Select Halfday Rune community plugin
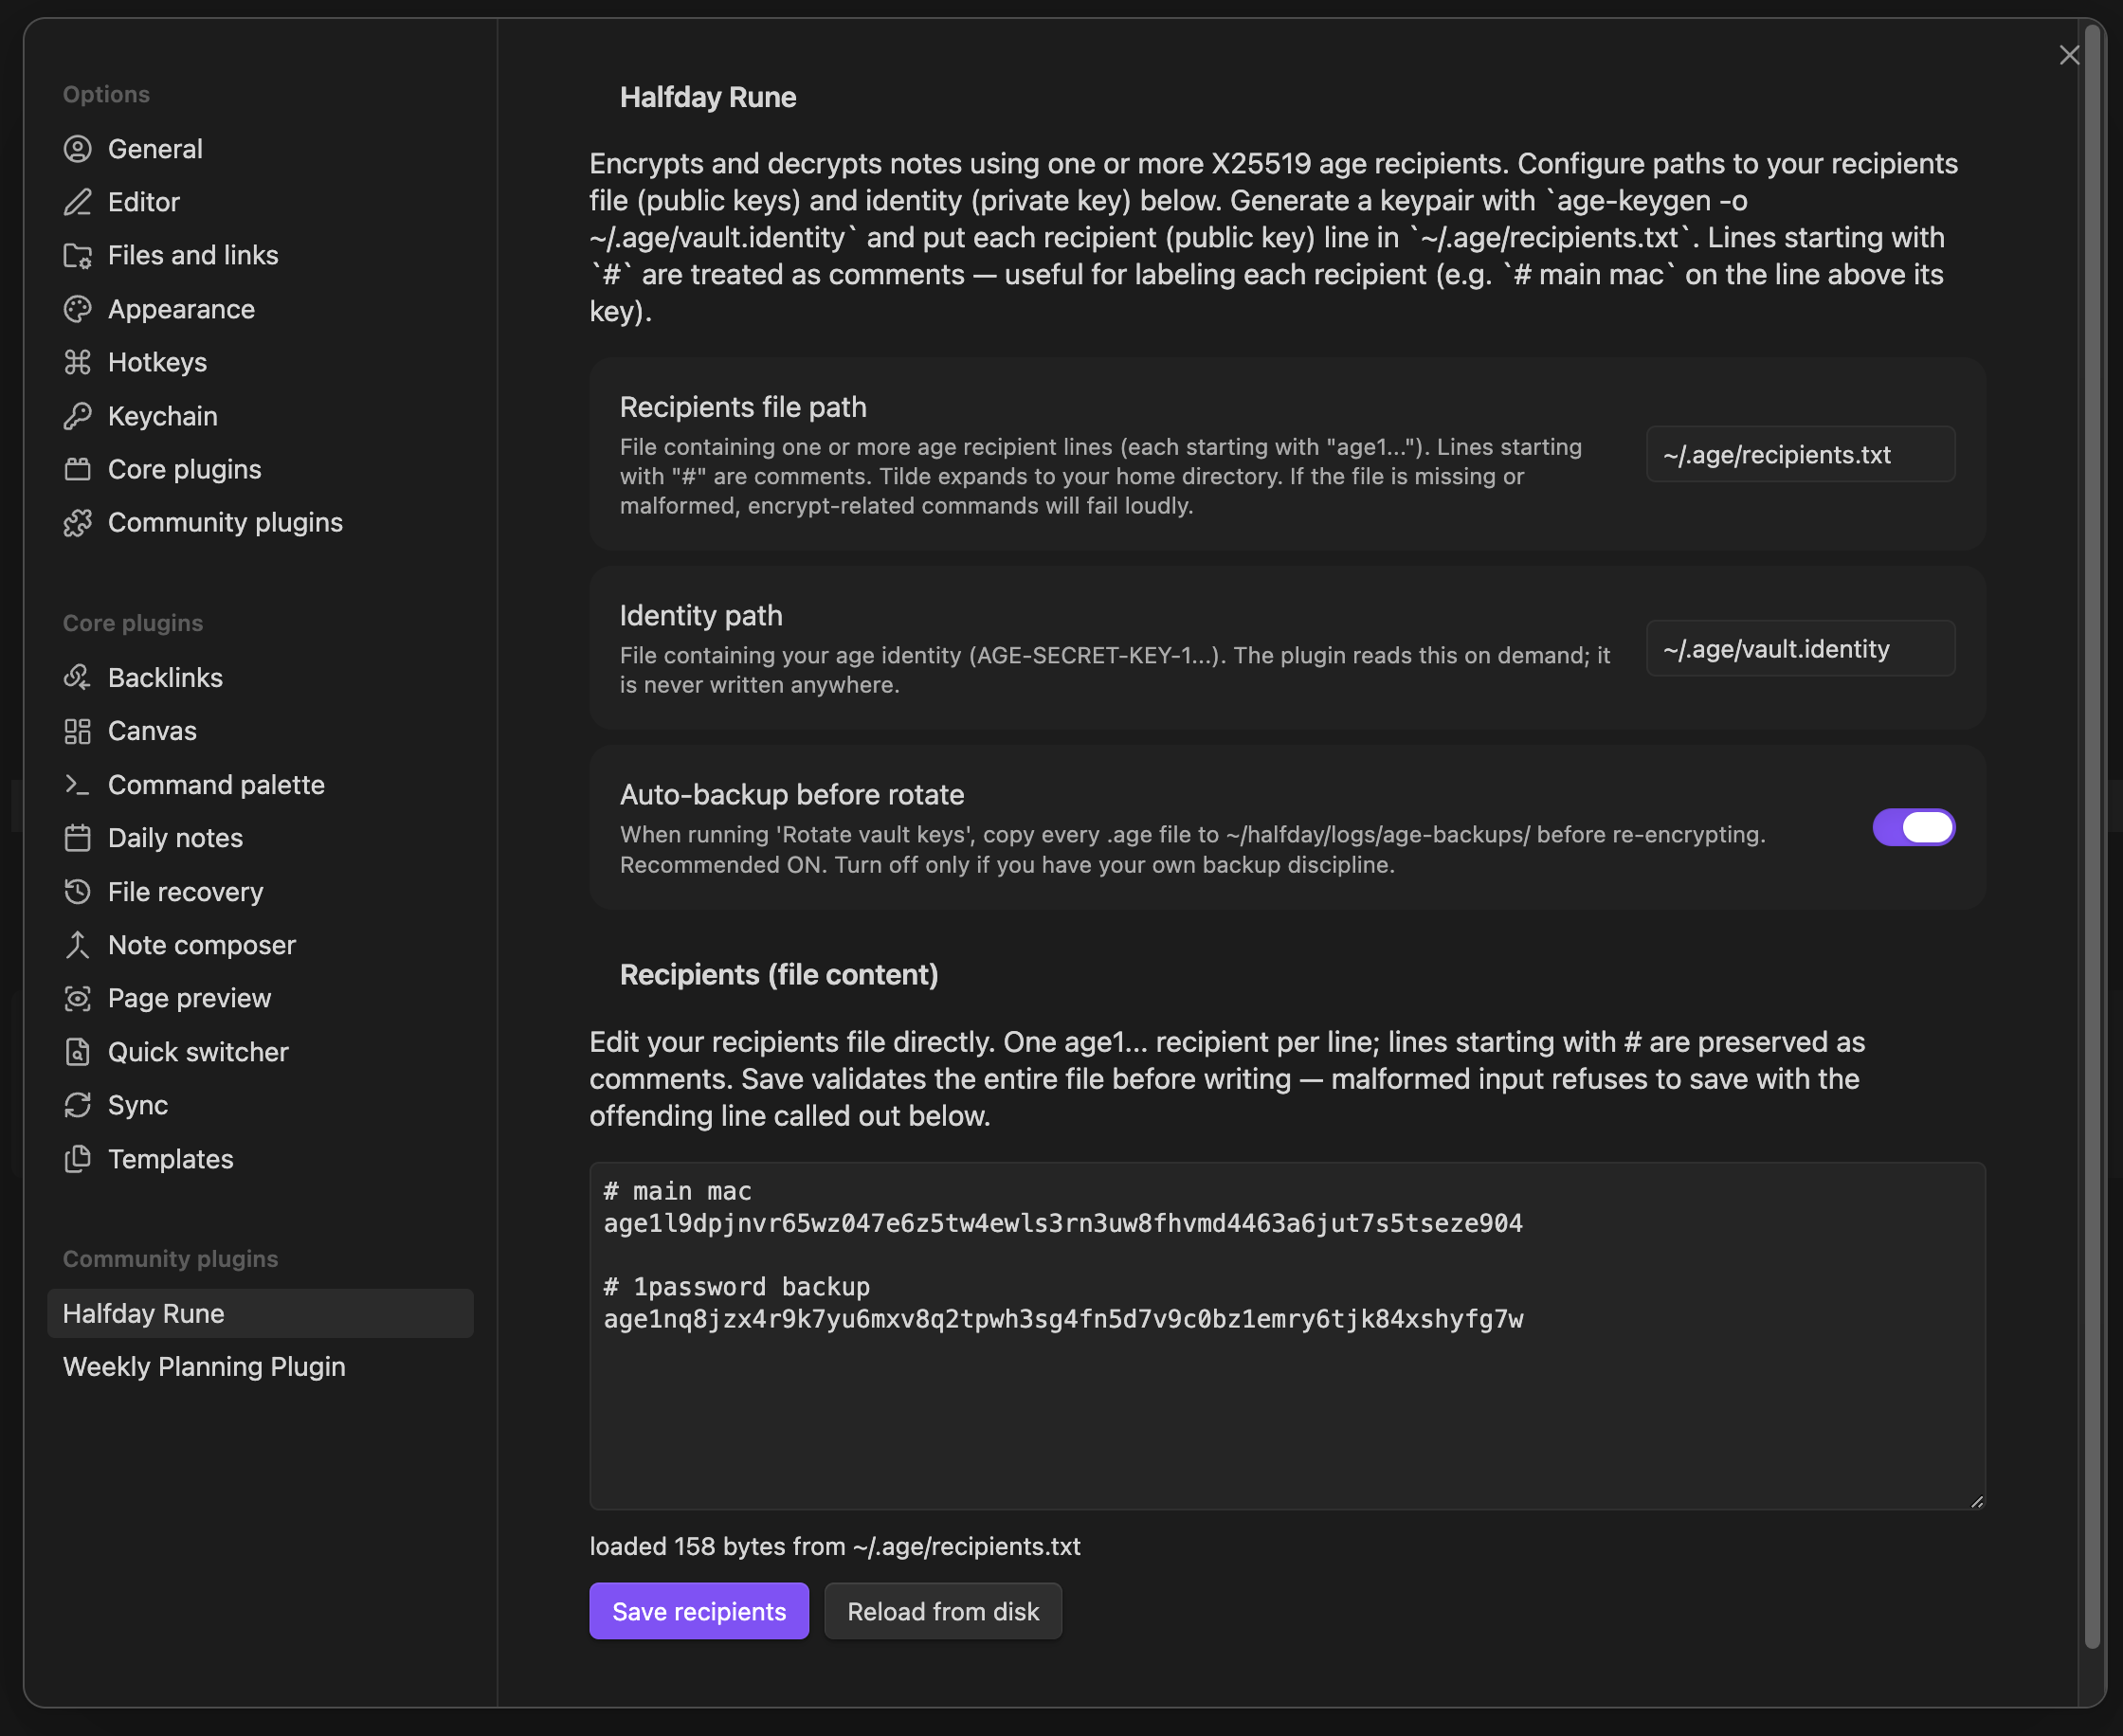Image resolution: width=2123 pixels, height=1736 pixels. point(260,1313)
